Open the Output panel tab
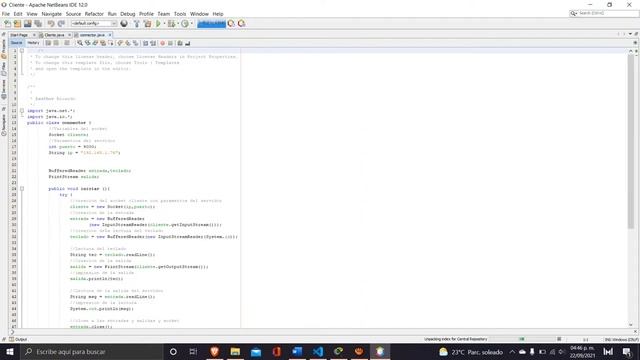This screenshot has height=360, width=640. [x=18, y=339]
